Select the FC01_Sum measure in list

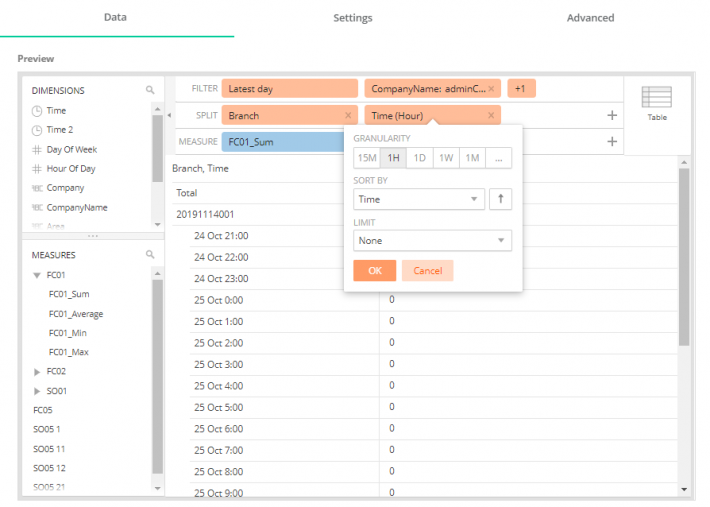point(69,294)
